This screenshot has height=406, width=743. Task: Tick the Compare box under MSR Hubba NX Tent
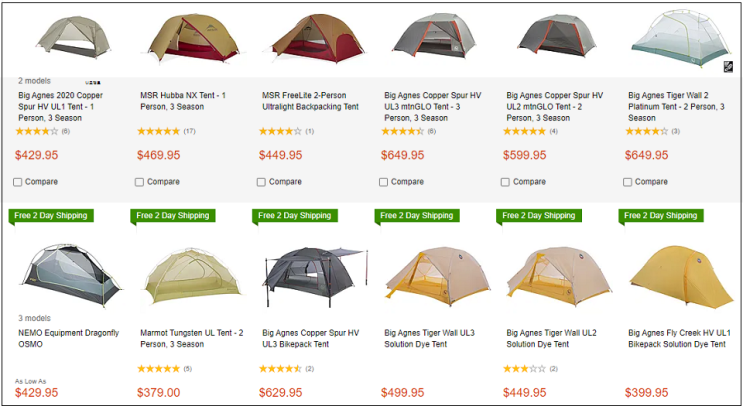point(141,182)
